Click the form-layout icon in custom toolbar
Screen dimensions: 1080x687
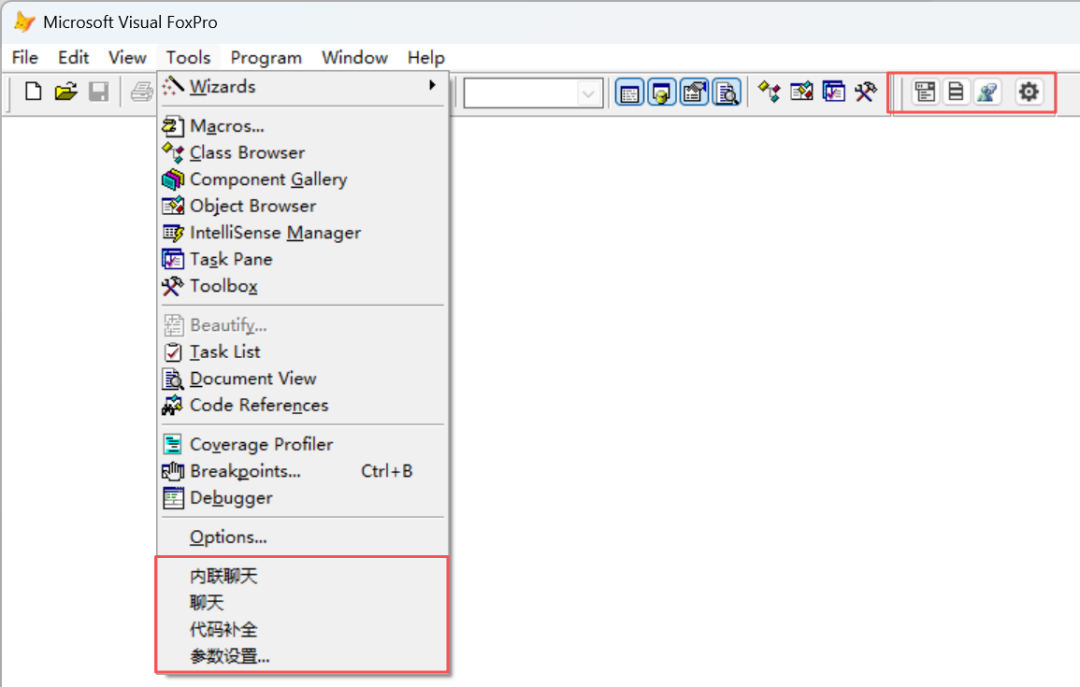[x=925, y=92]
